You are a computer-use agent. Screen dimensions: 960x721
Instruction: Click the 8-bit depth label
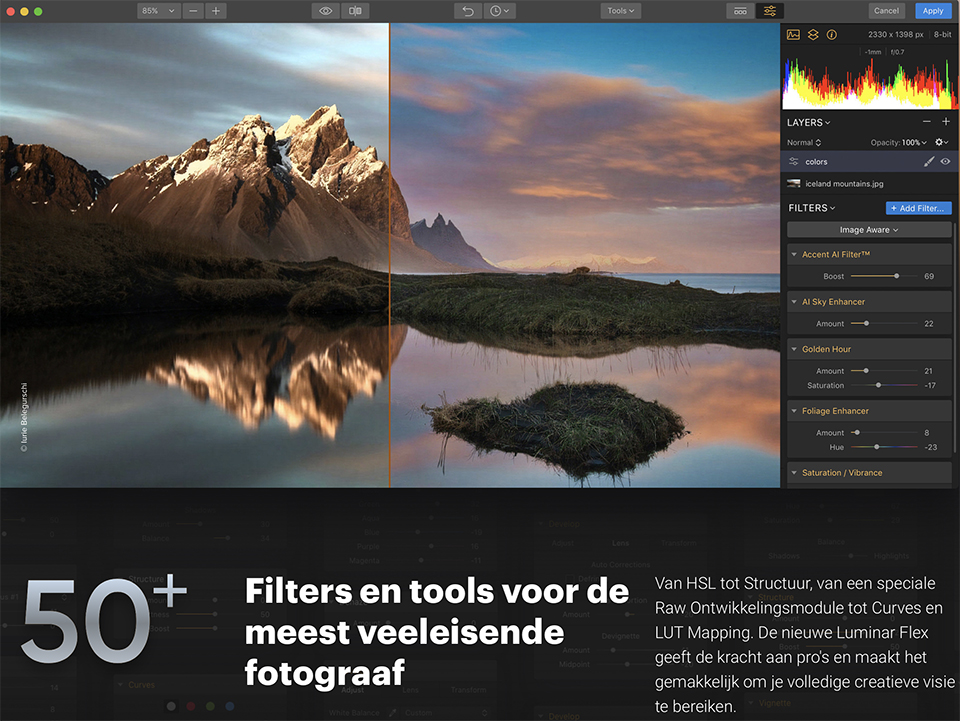click(942, 35)
